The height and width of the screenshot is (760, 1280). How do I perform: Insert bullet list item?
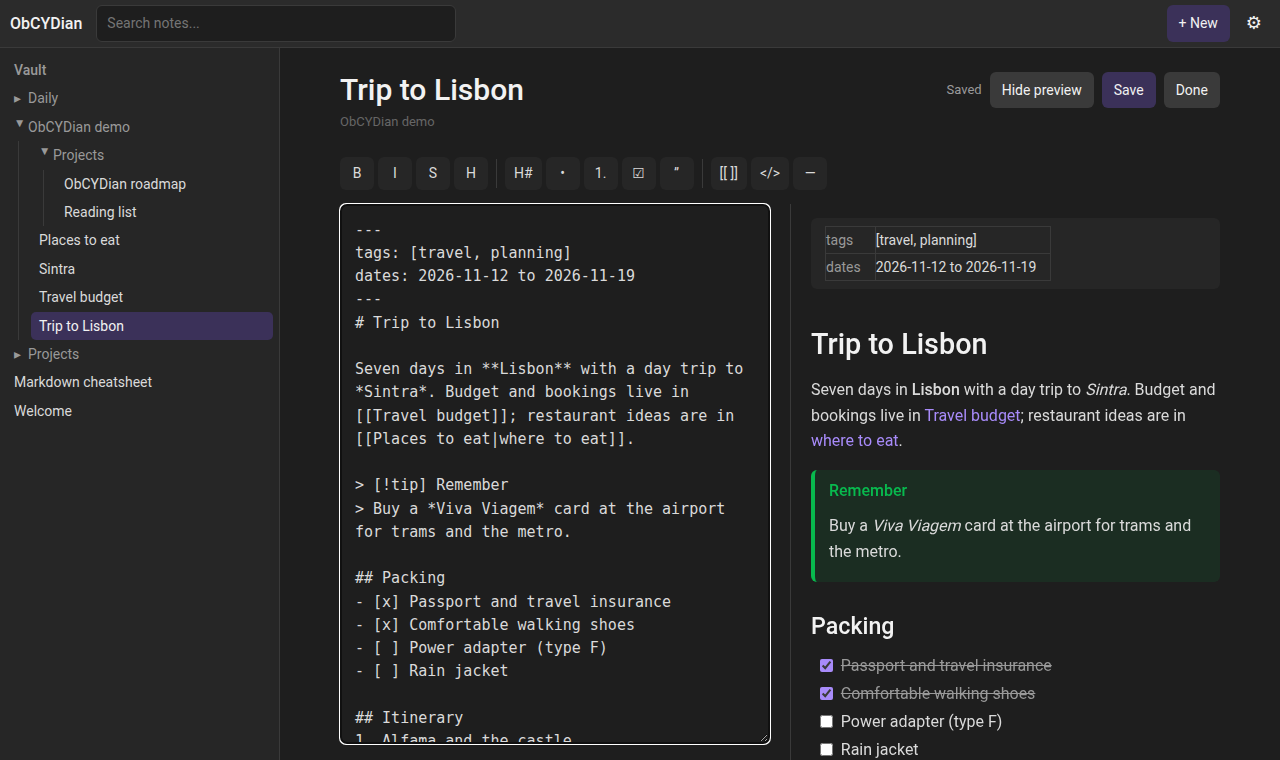tap(563, 173)
